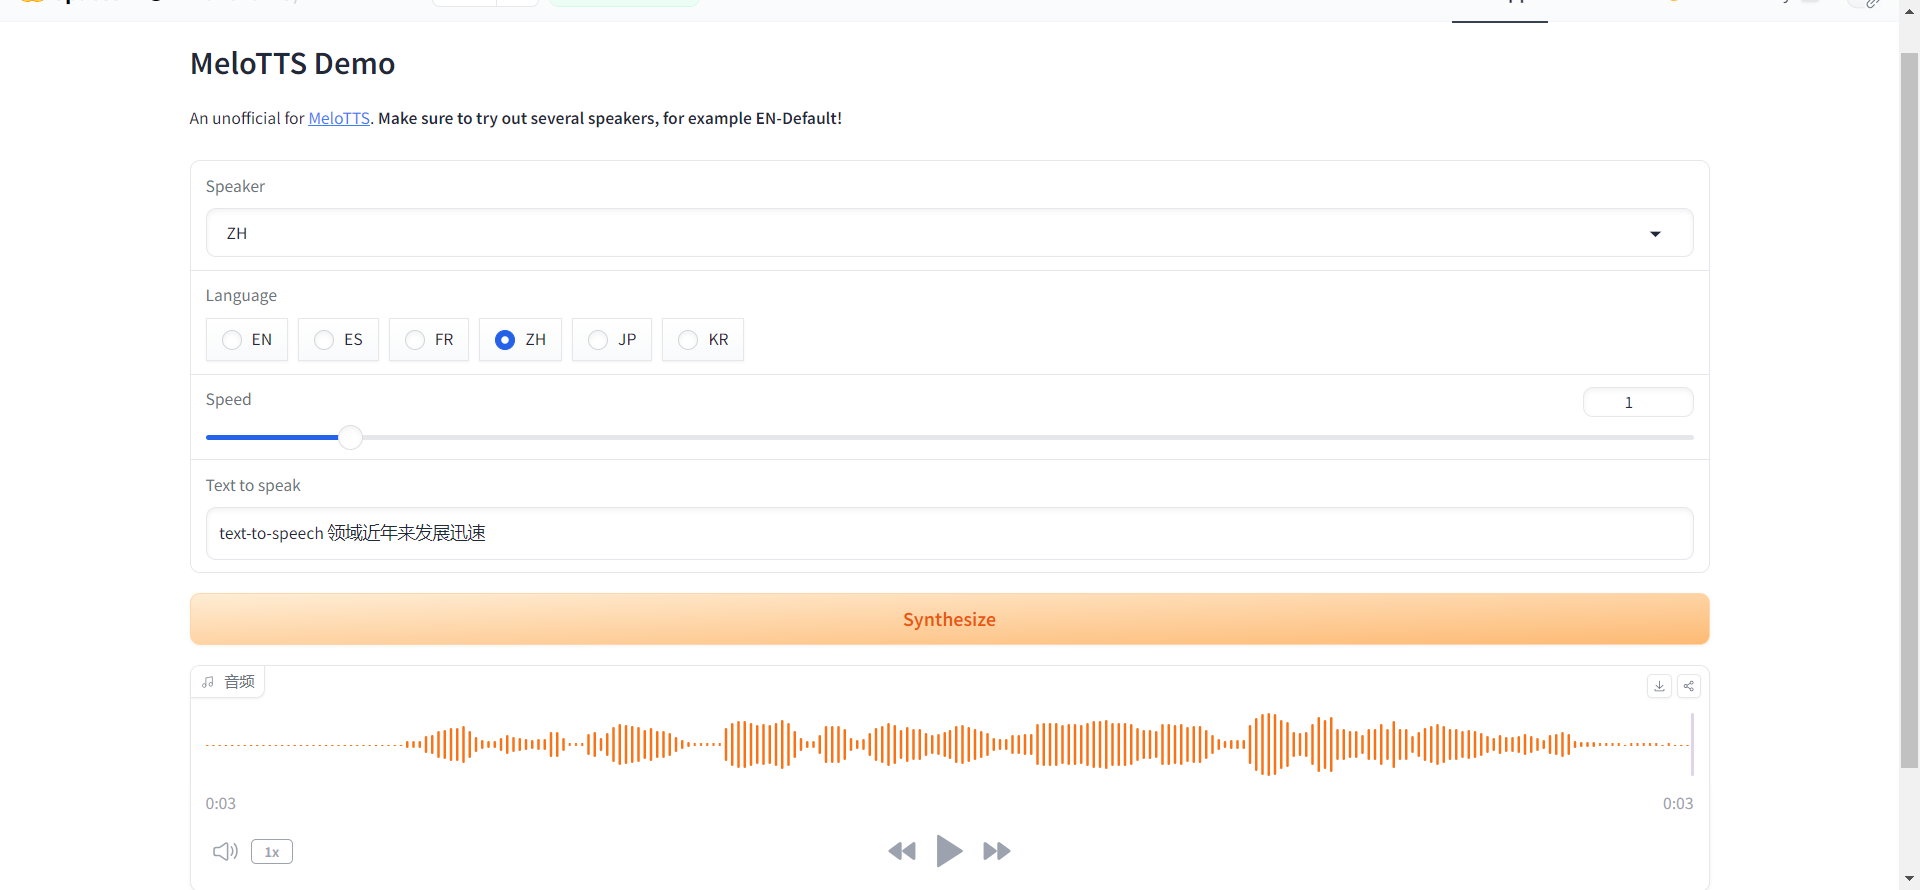
Task: Download the generated audio file
Action: pos(1659,686)
